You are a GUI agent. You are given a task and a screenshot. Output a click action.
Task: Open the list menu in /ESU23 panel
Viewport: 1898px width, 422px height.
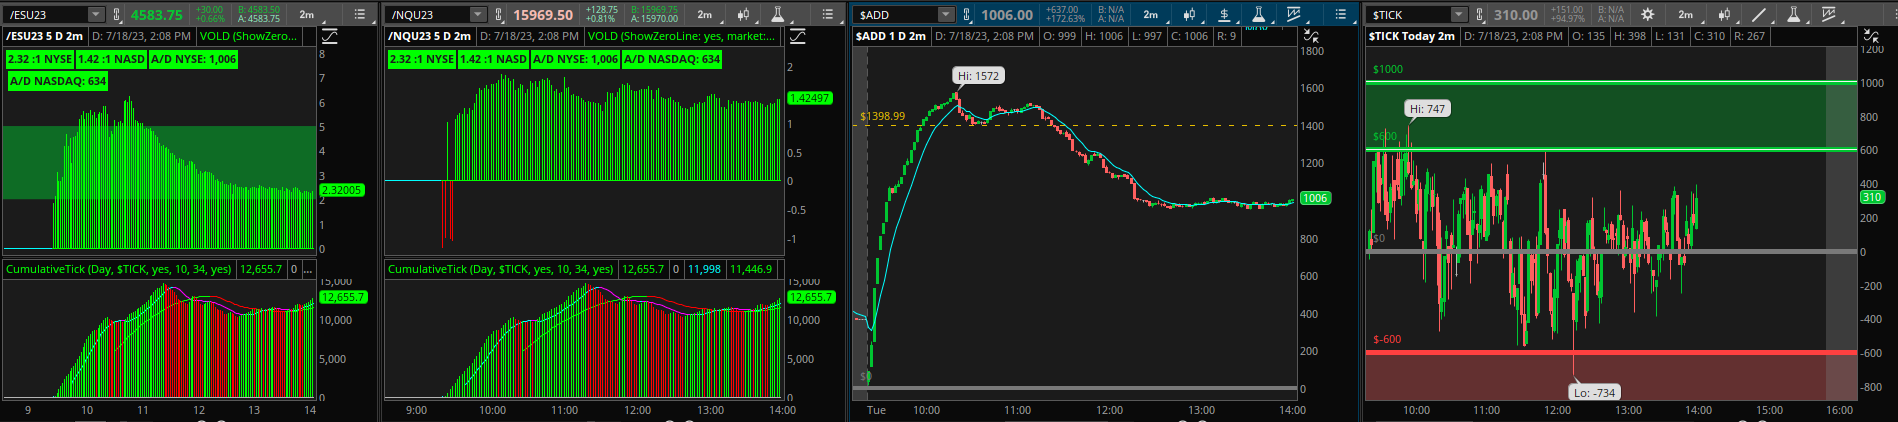tap(360, 15)
